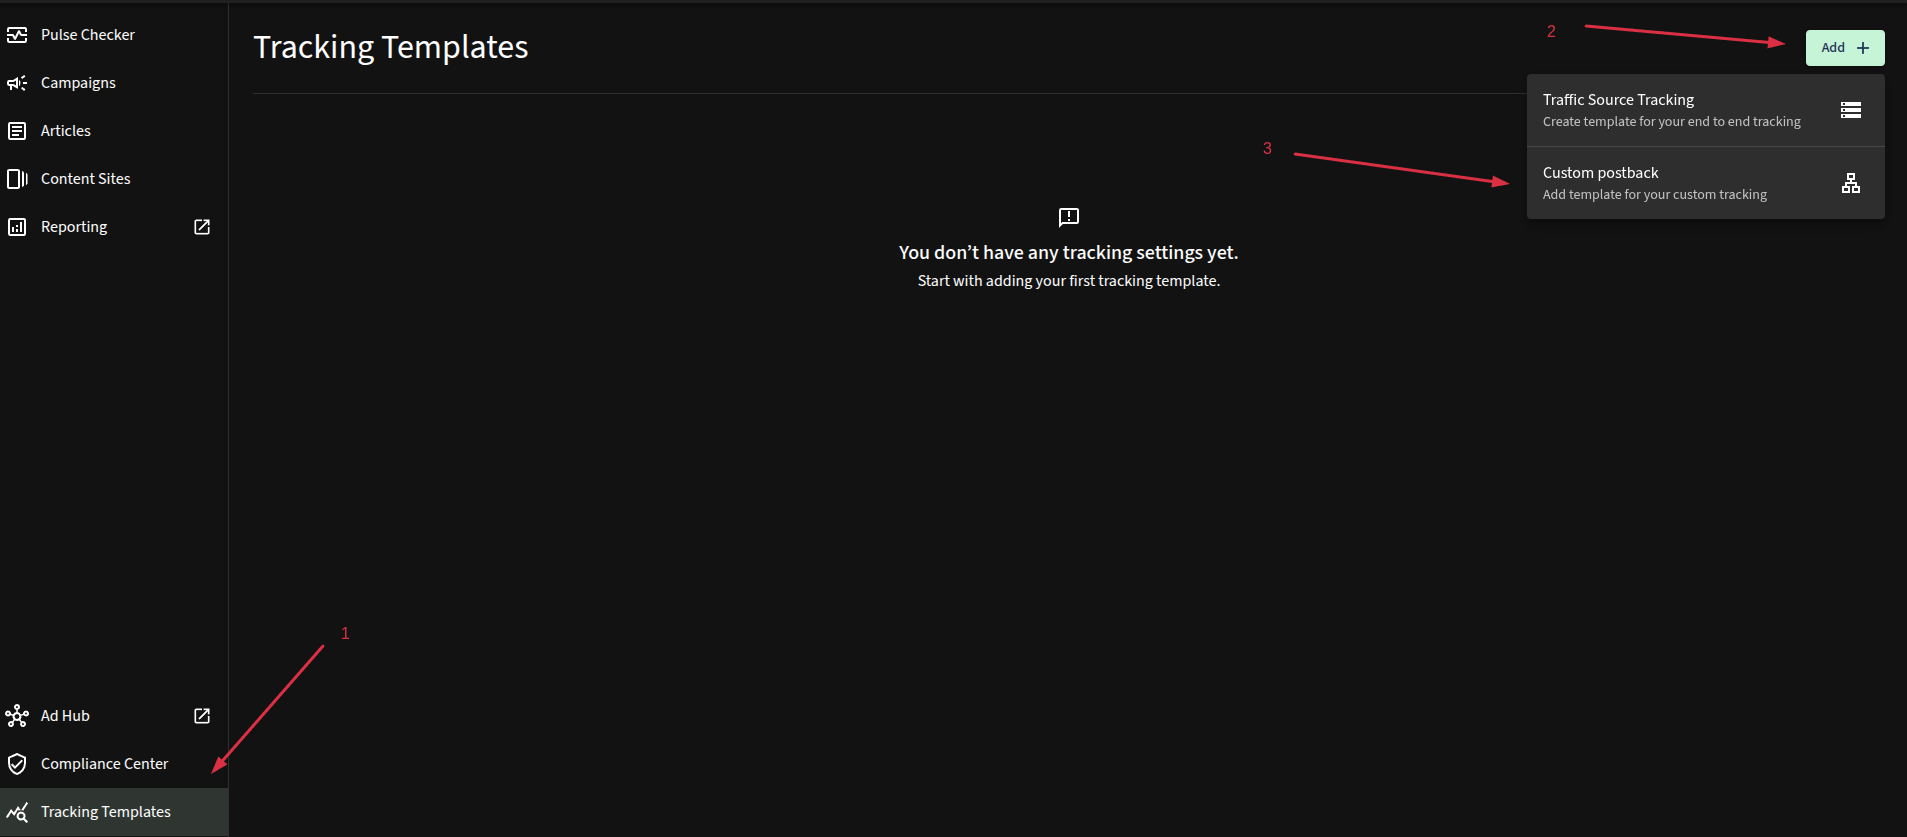Click the Articles document icon
This screenshot has width=1907, height=837.
click(x=17, y=131)
